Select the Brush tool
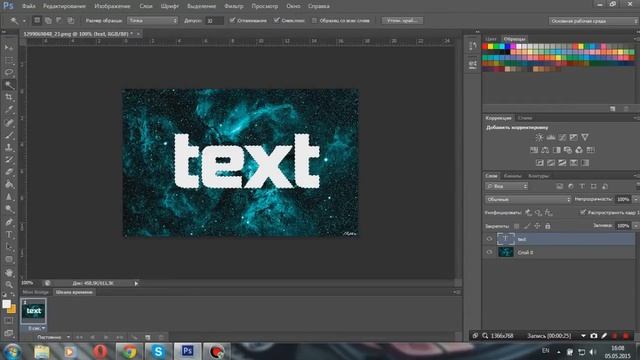This screenshot has width=640, height=360. (x=9, y=135)
